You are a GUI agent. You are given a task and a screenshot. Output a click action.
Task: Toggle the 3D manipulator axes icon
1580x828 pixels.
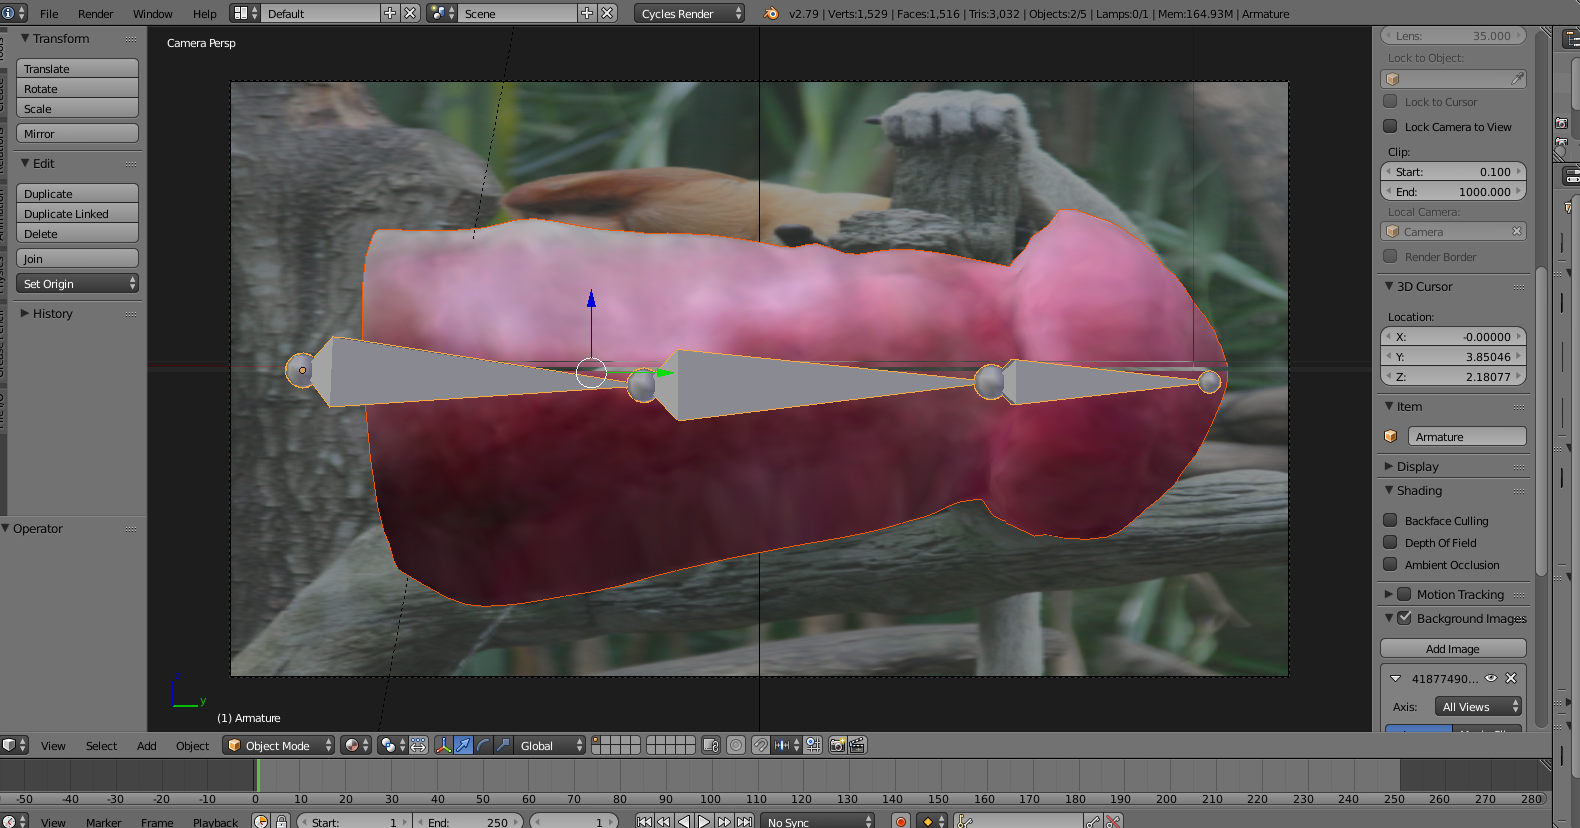point(443,745)
